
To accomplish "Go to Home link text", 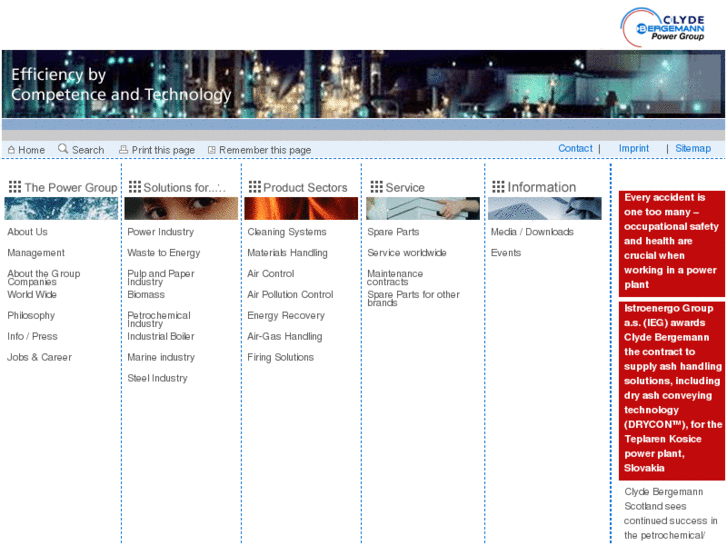I will point(32,150).
